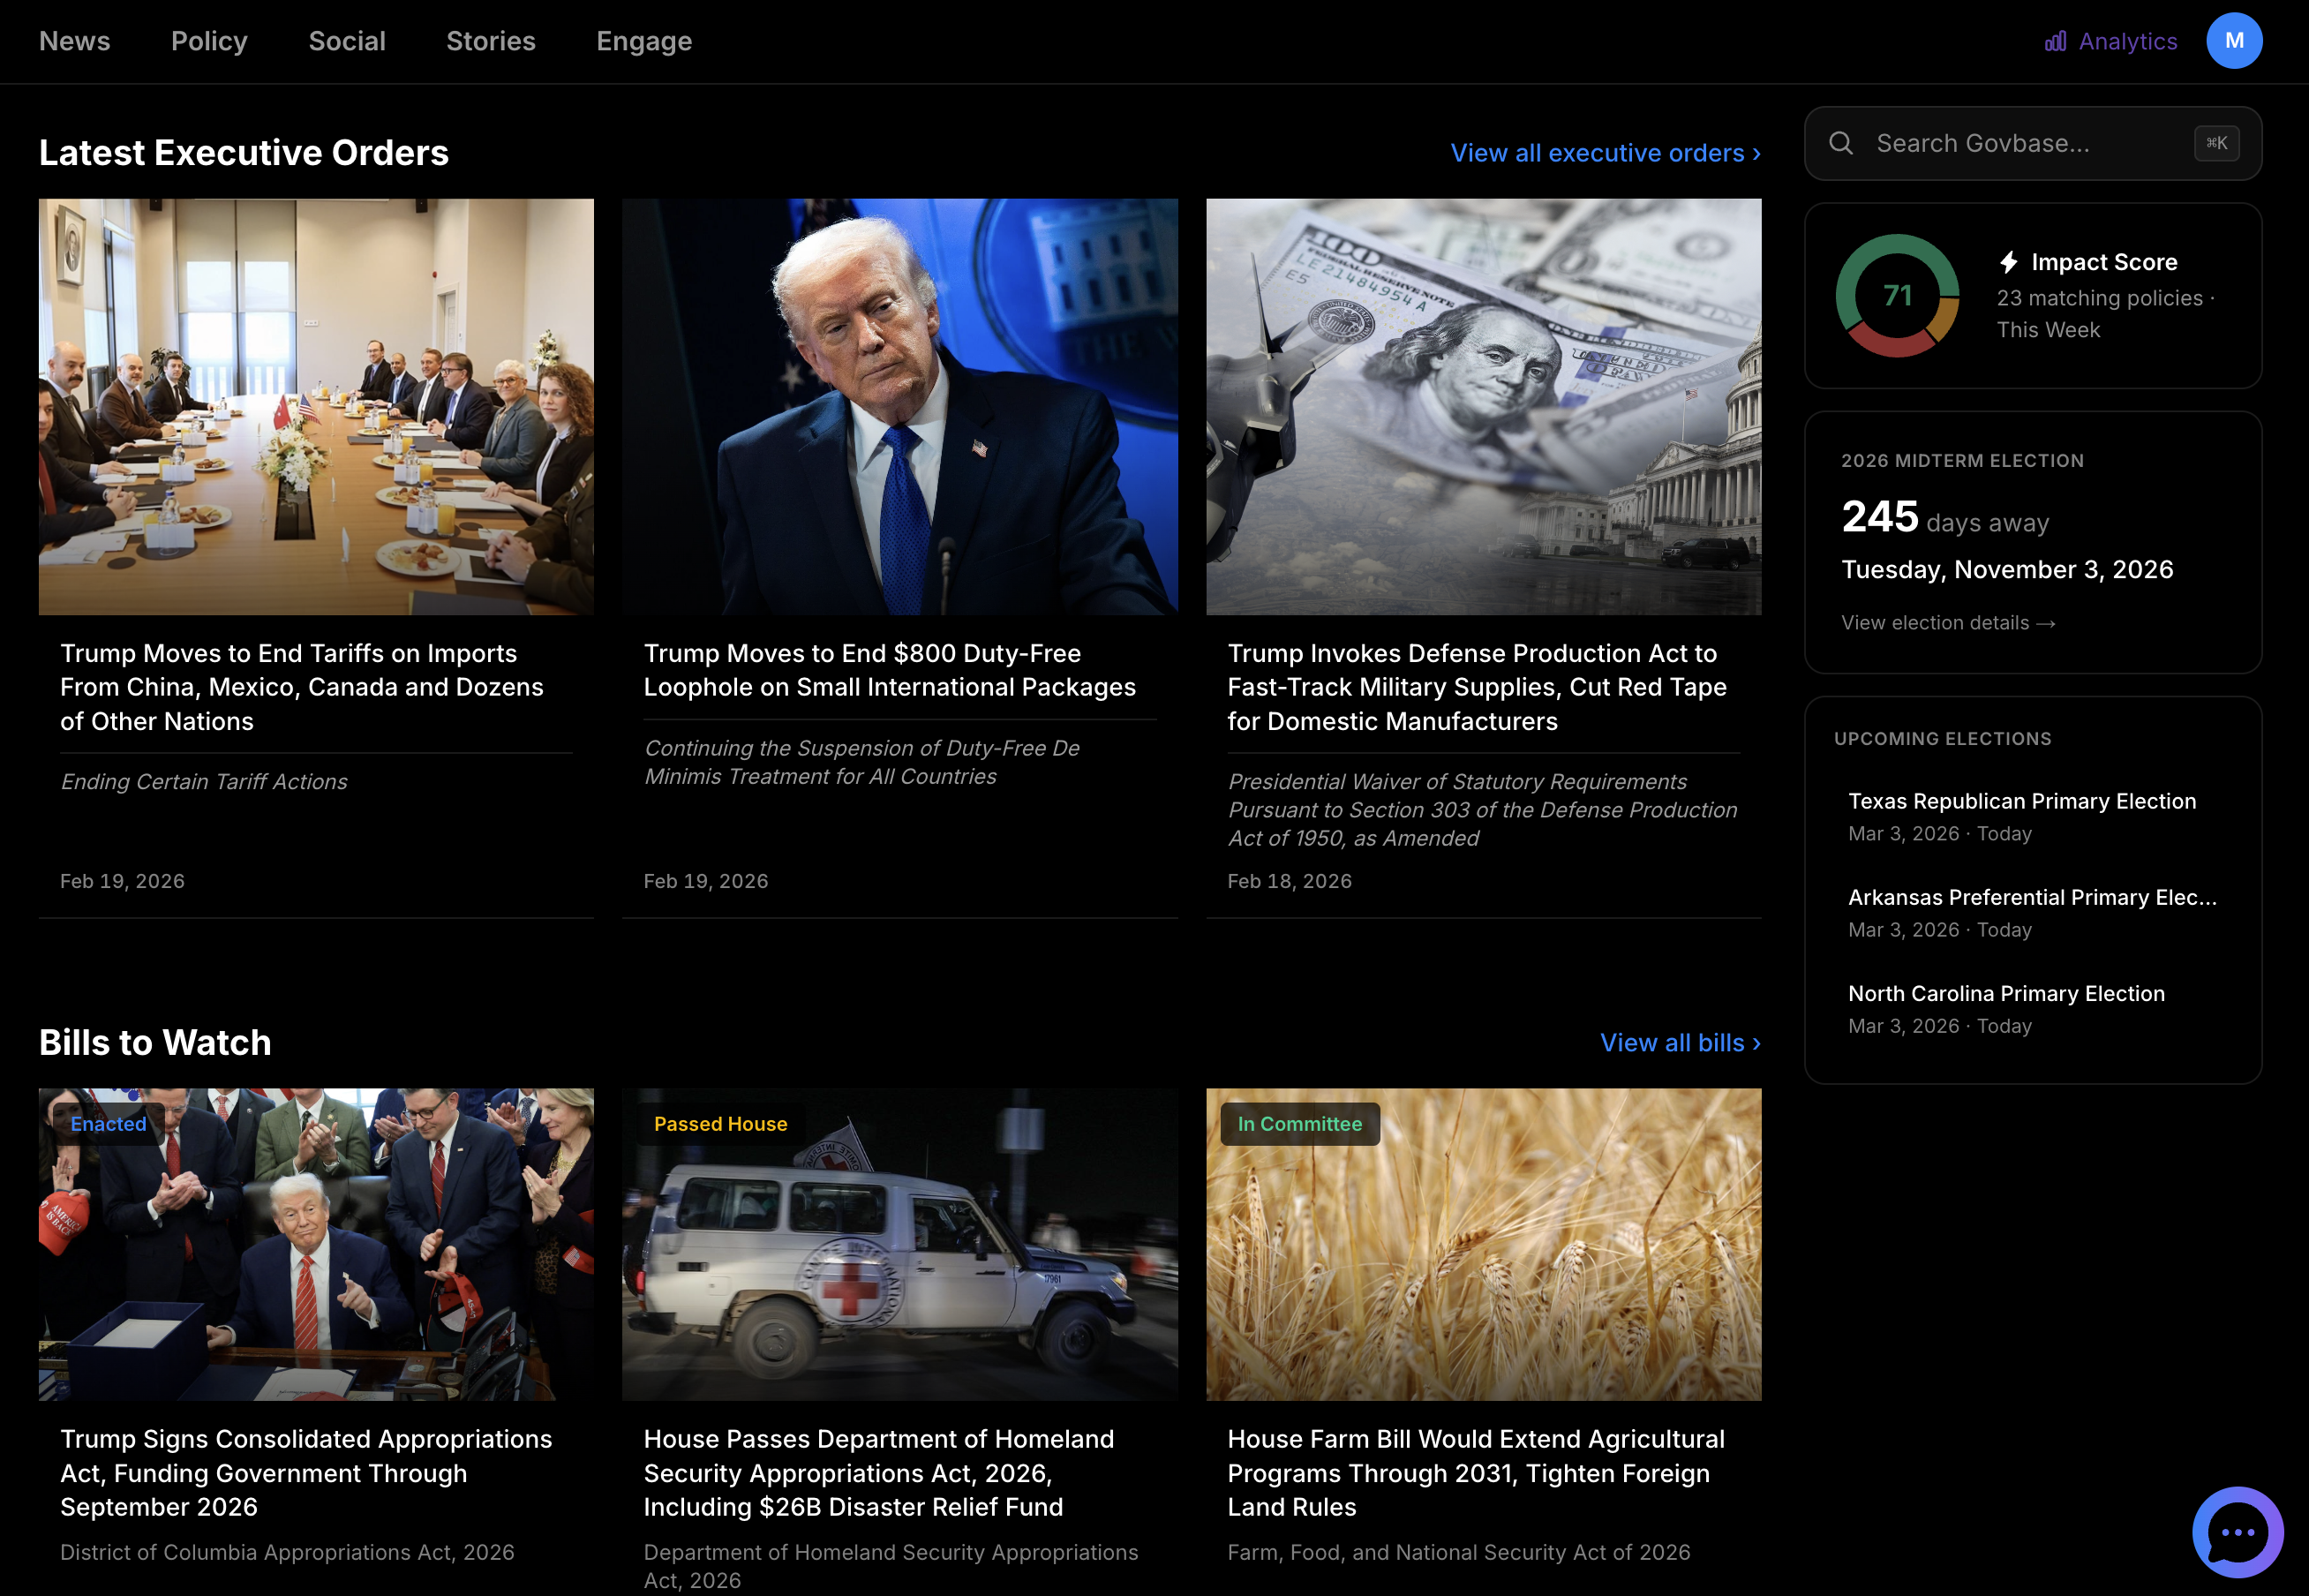2309x1596 pixels.
Task: Click the profile avatar M
Action: 2236,40
